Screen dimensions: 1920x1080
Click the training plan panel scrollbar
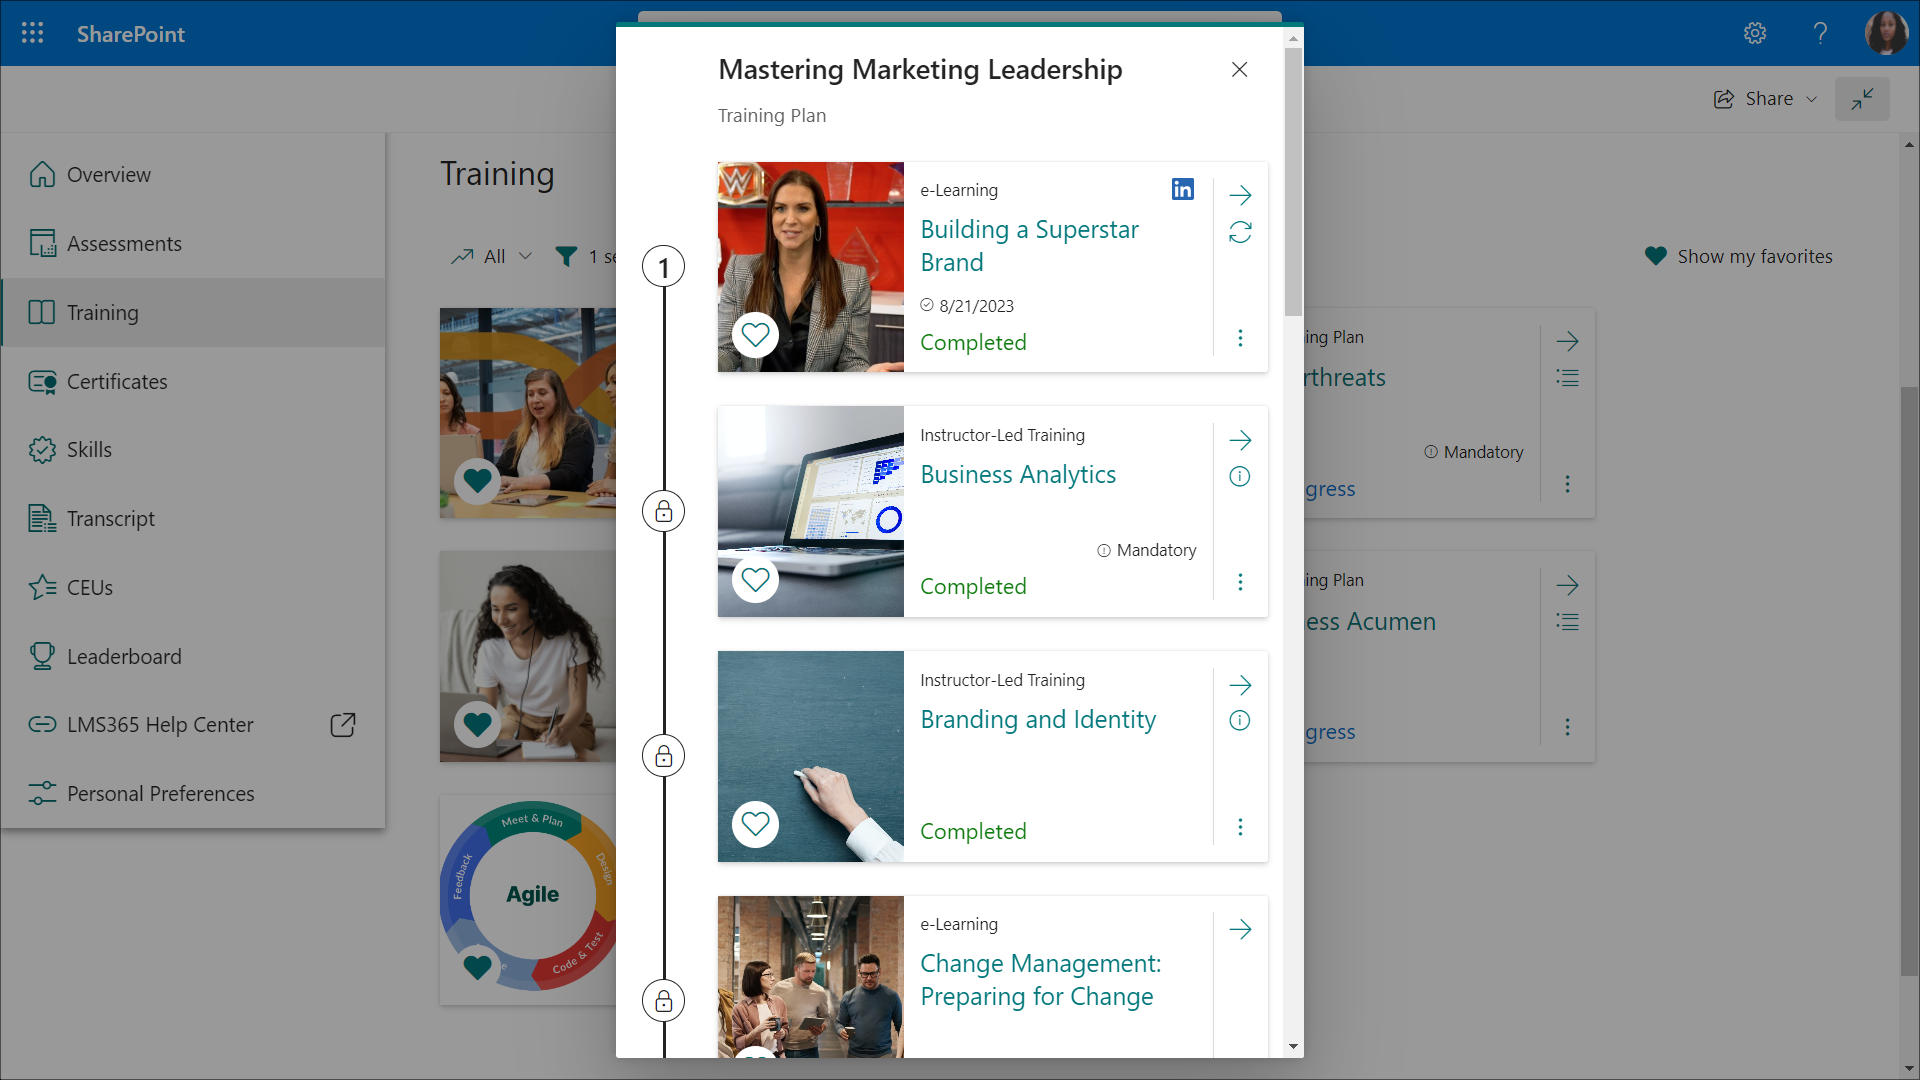(x=1293, y=180)
